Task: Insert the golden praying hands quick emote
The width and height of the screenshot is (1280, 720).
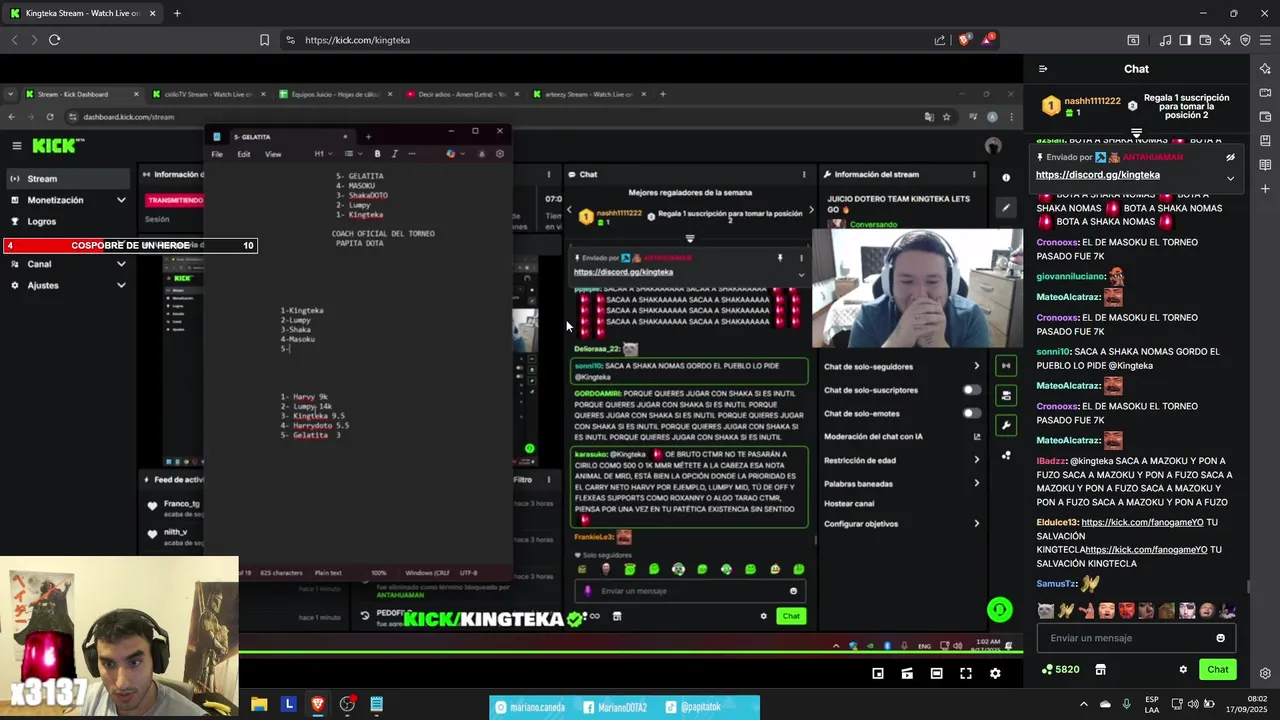Action: (x=1066, y=611)
